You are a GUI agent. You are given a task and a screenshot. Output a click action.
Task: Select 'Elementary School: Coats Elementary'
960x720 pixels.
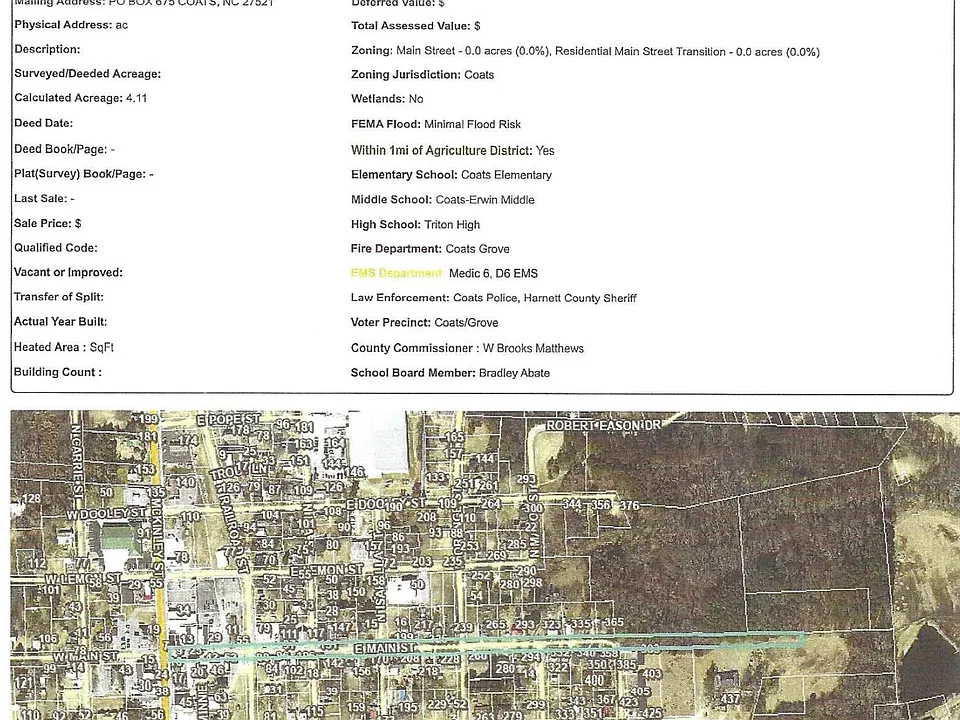coord(451,175)
